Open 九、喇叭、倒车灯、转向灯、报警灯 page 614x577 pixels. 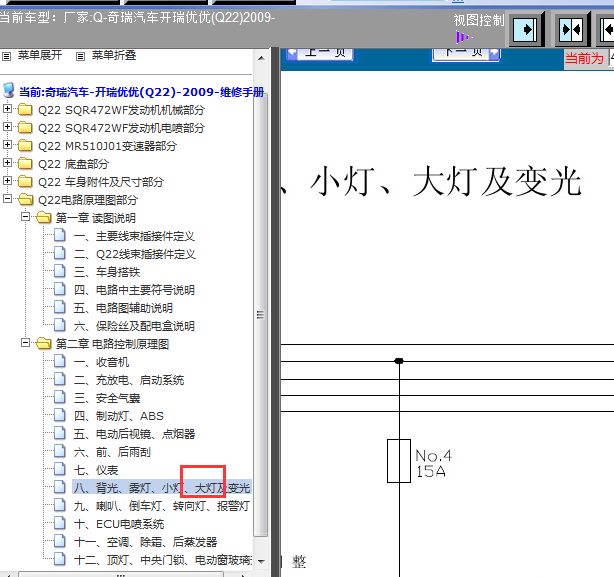pyautogui.click(x=162, y=506)
